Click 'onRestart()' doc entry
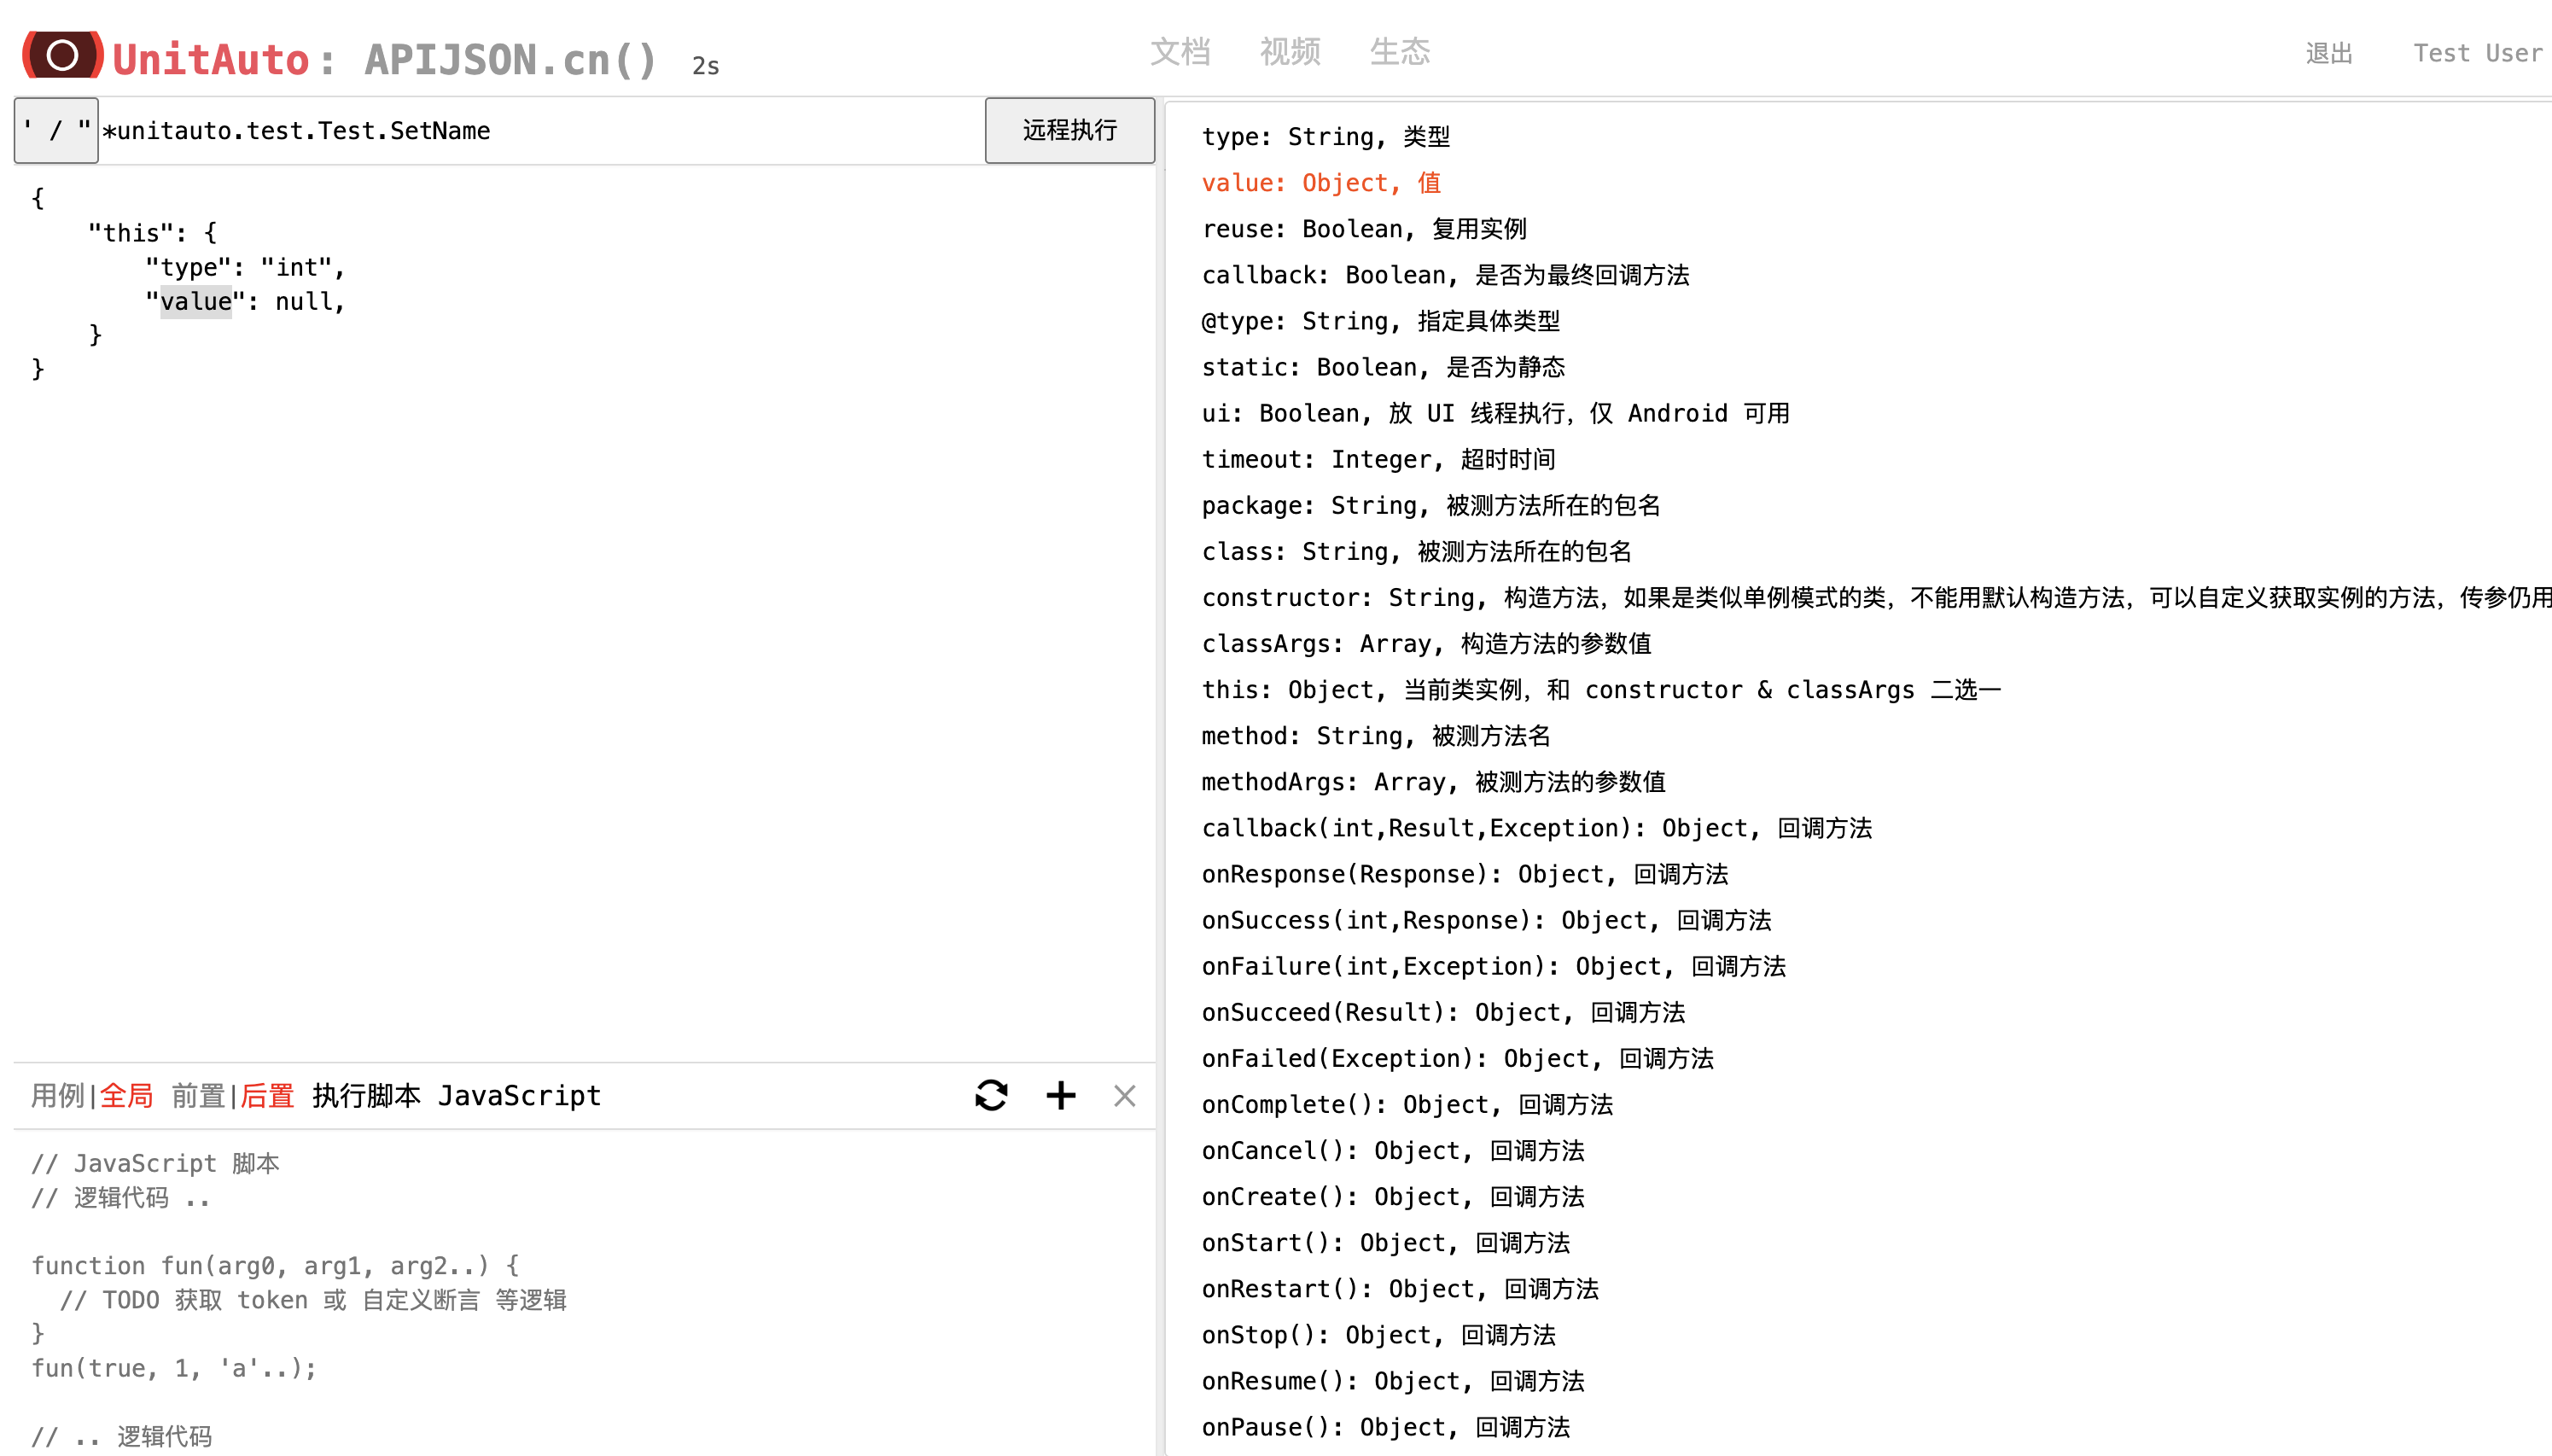2552x1456 pixels. click(1400, 1288)
